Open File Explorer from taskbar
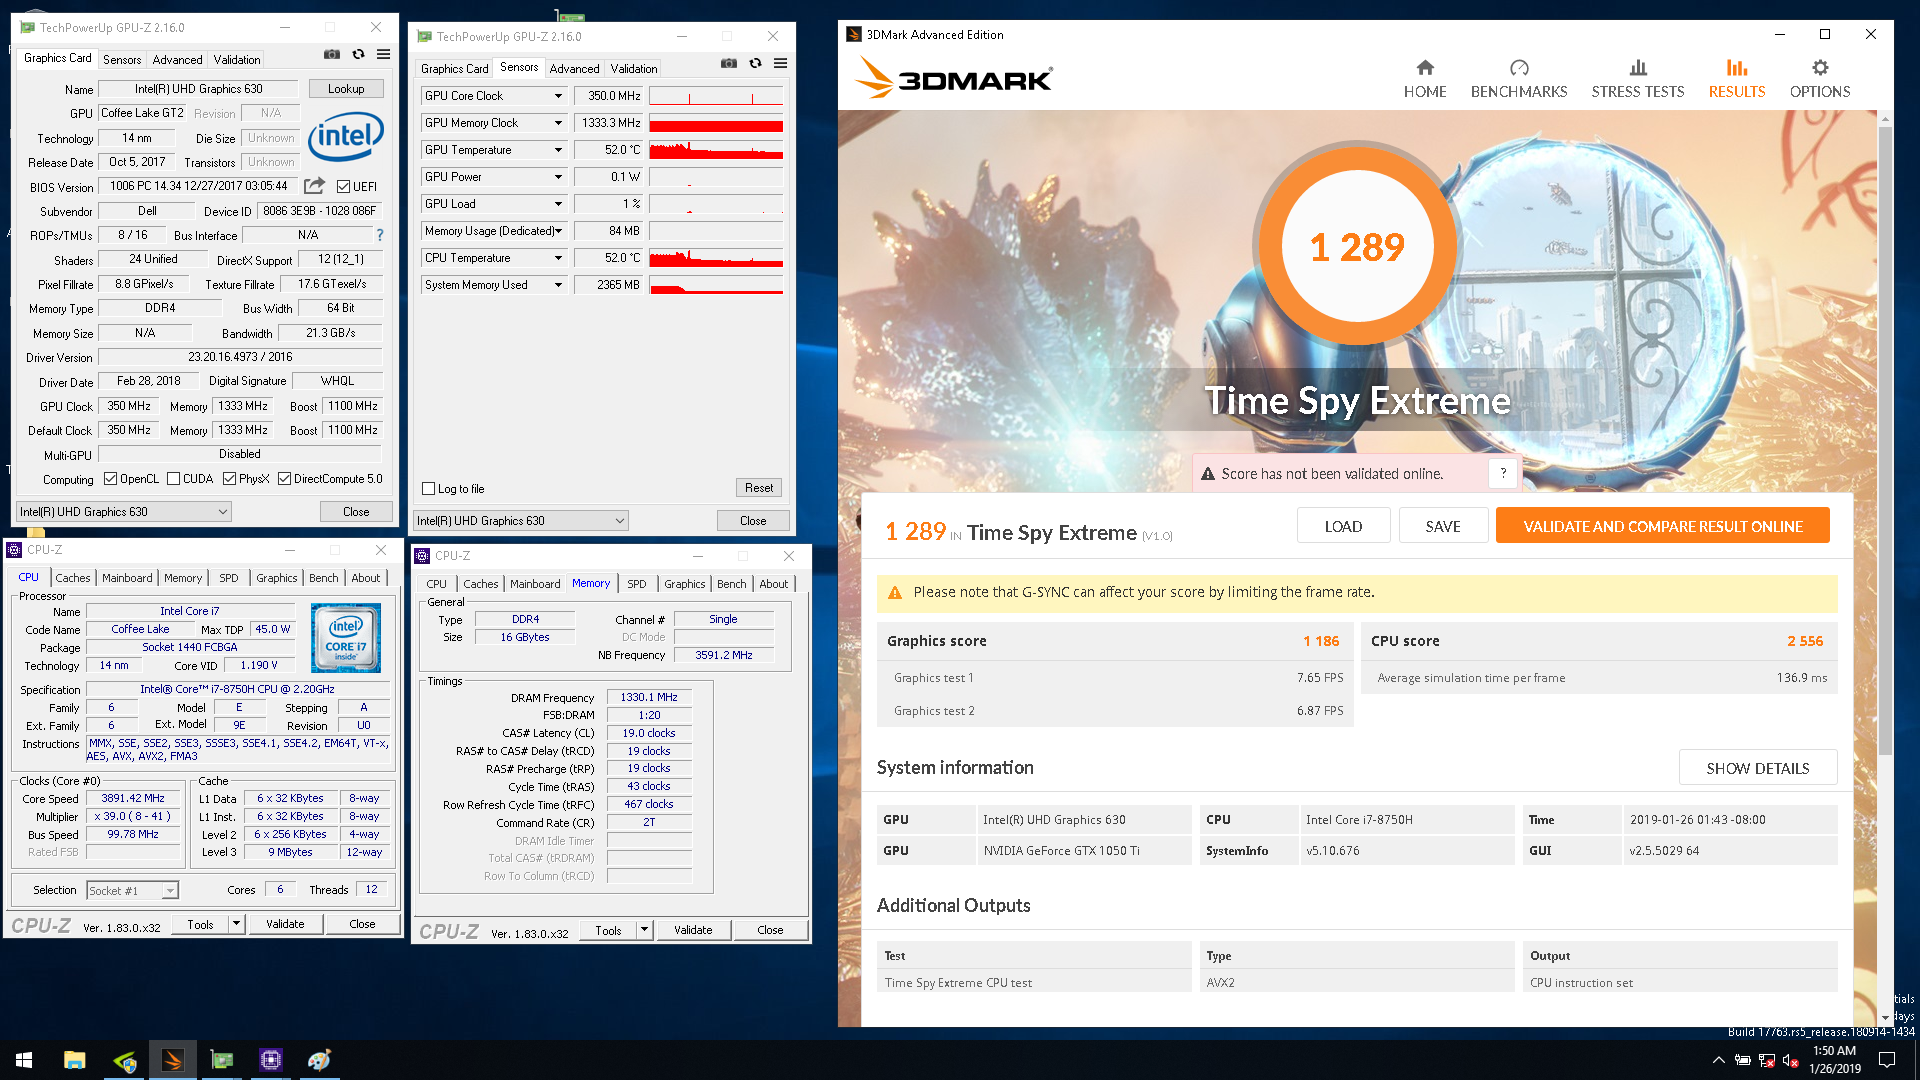Screen dimensions: 1920x1080 click(74, 1060)
